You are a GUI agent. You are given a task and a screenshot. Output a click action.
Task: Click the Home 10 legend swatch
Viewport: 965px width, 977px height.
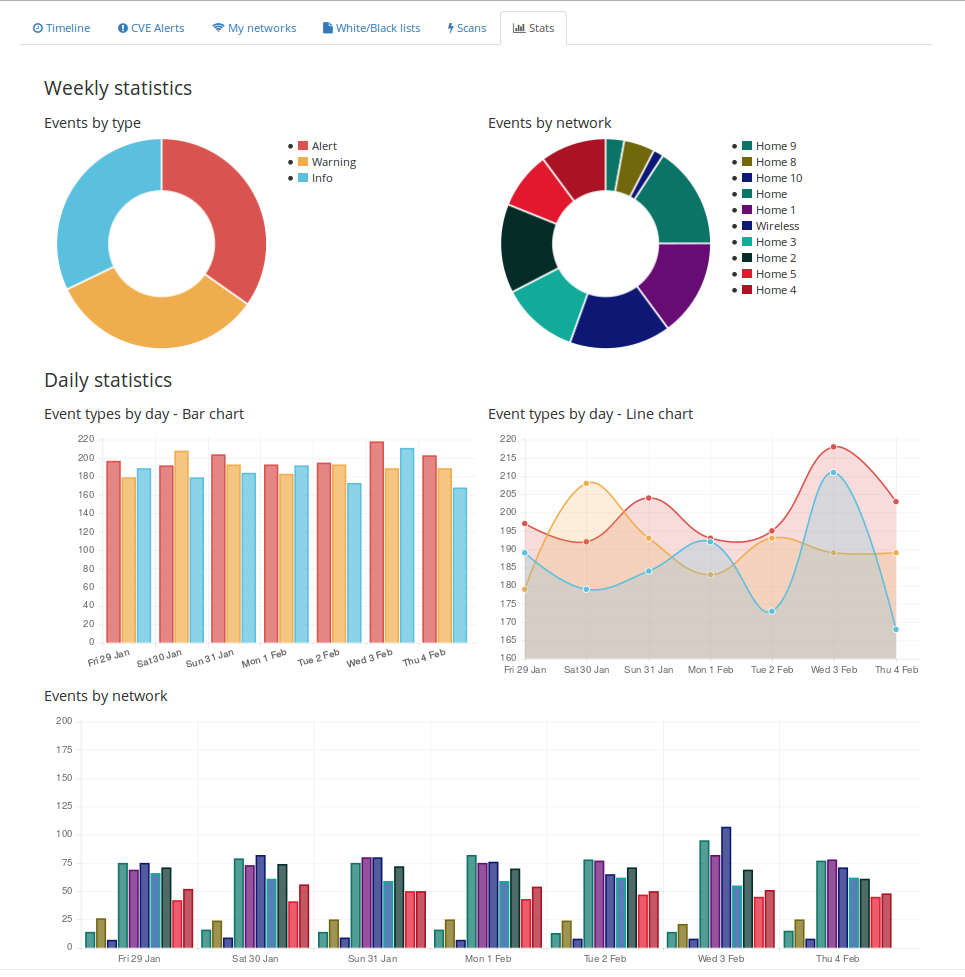[748, 178]
